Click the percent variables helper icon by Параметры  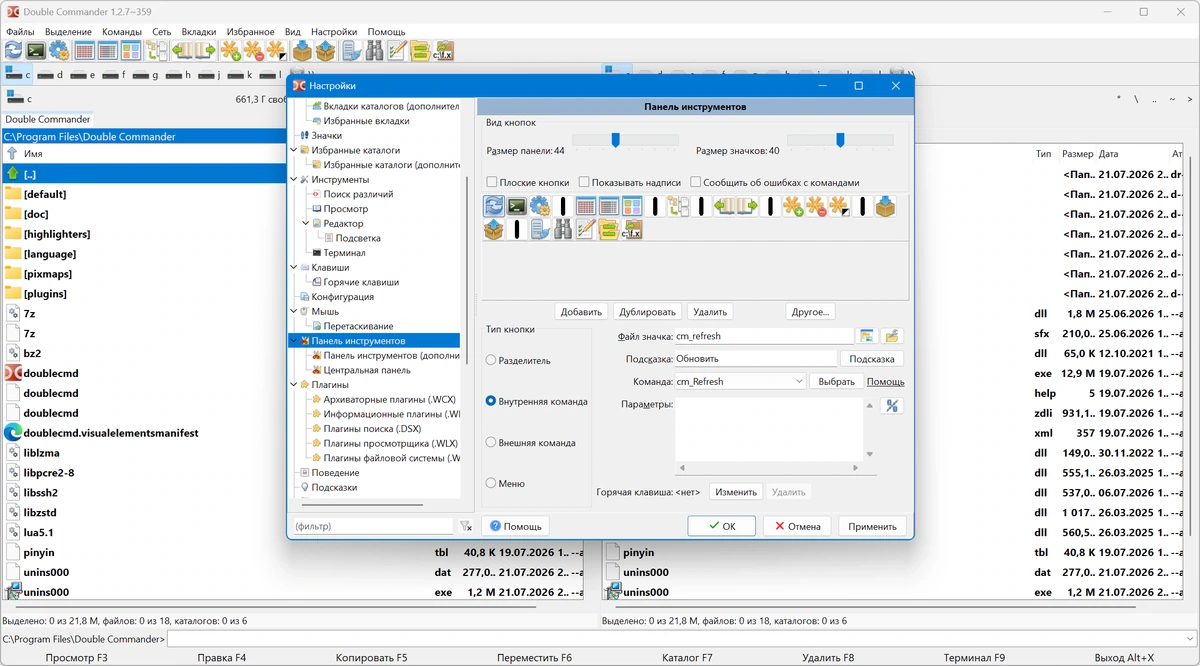coord(892,406)
